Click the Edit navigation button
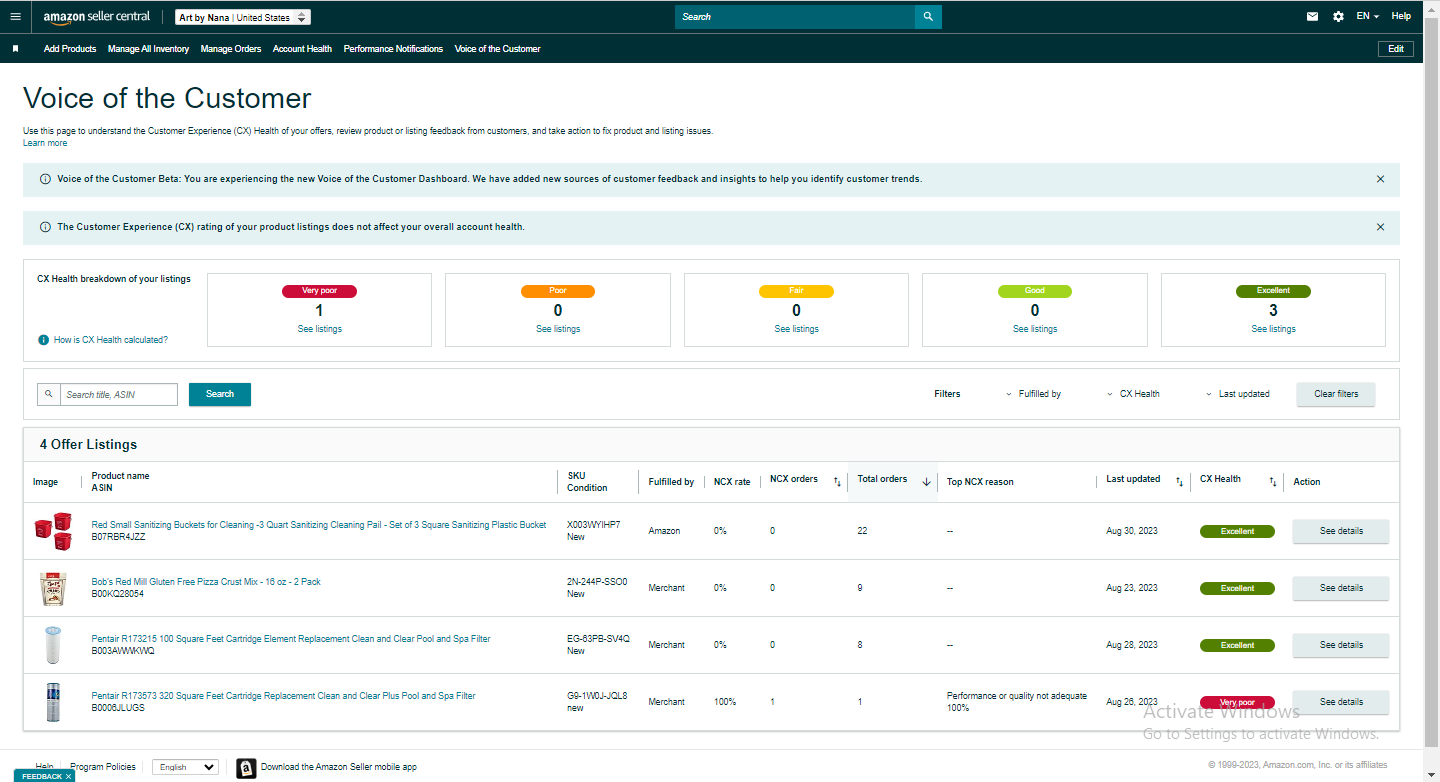Image resolution: width=1440 pixels, height=782 pixels. [x=1396, y=49]
